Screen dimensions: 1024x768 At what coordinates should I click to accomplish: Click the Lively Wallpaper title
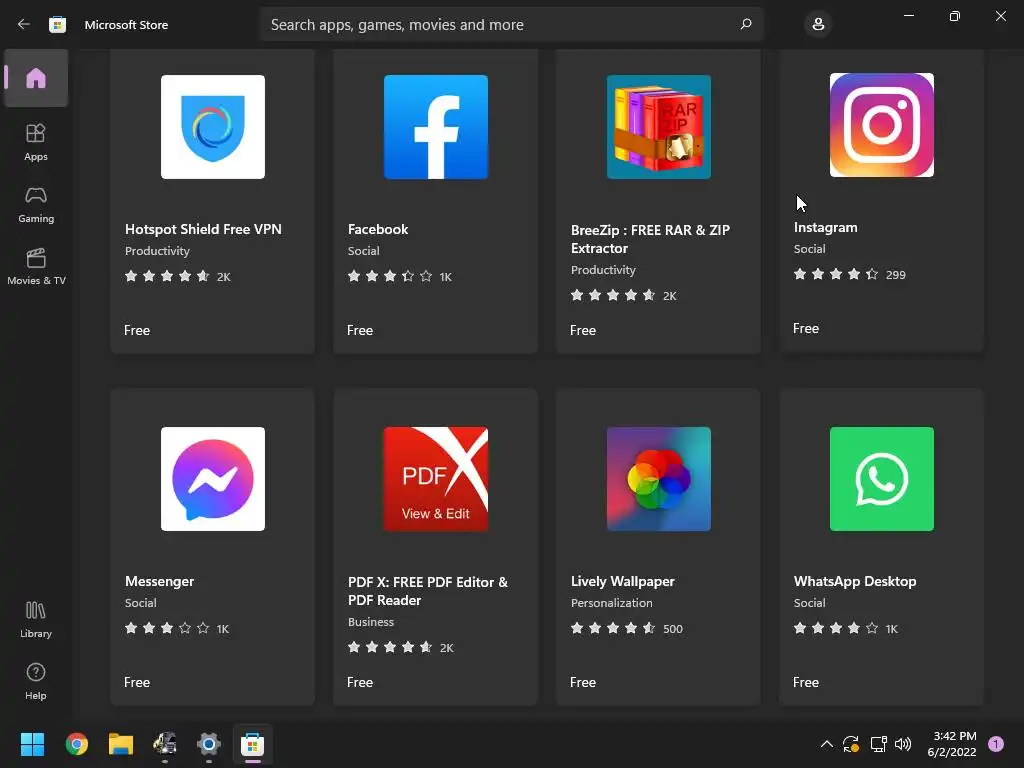coord(622,581)
